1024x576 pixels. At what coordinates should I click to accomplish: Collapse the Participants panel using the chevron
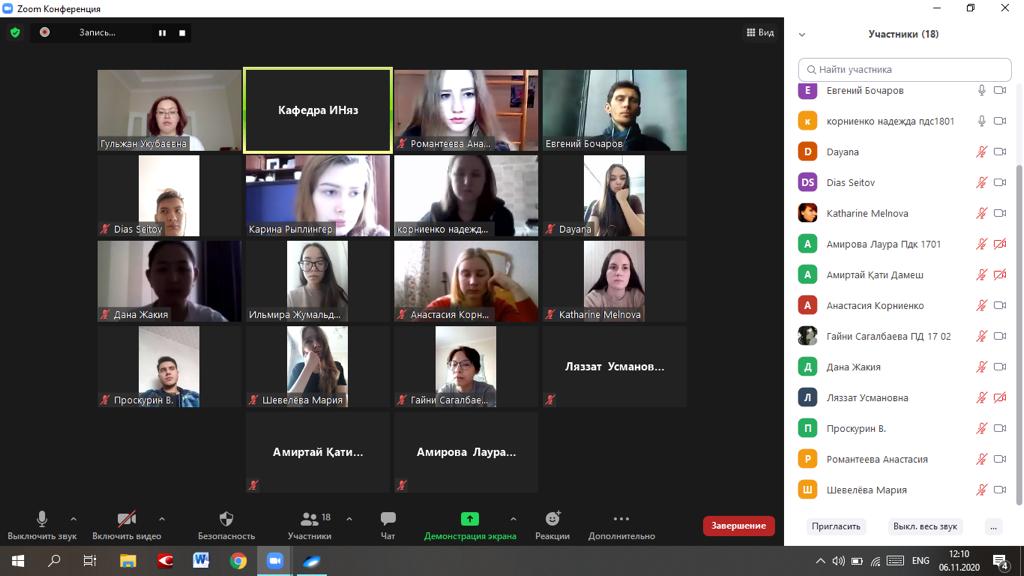[802, 34]
